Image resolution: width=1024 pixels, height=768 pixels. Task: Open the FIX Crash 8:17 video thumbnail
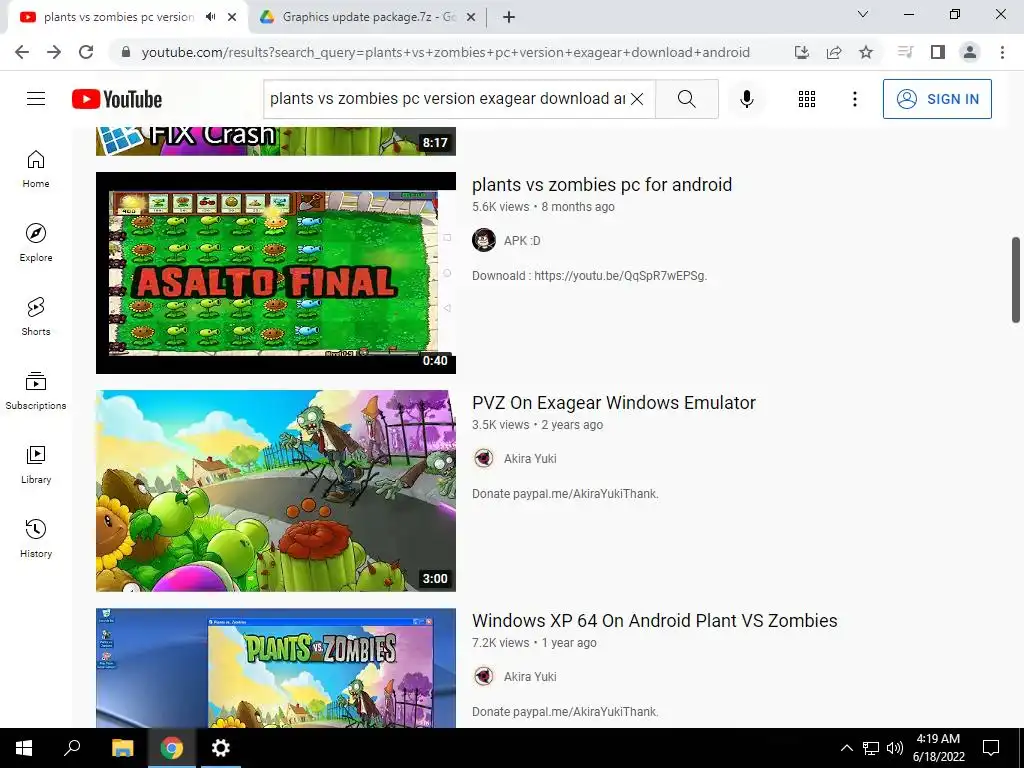[x=276, y=141]
